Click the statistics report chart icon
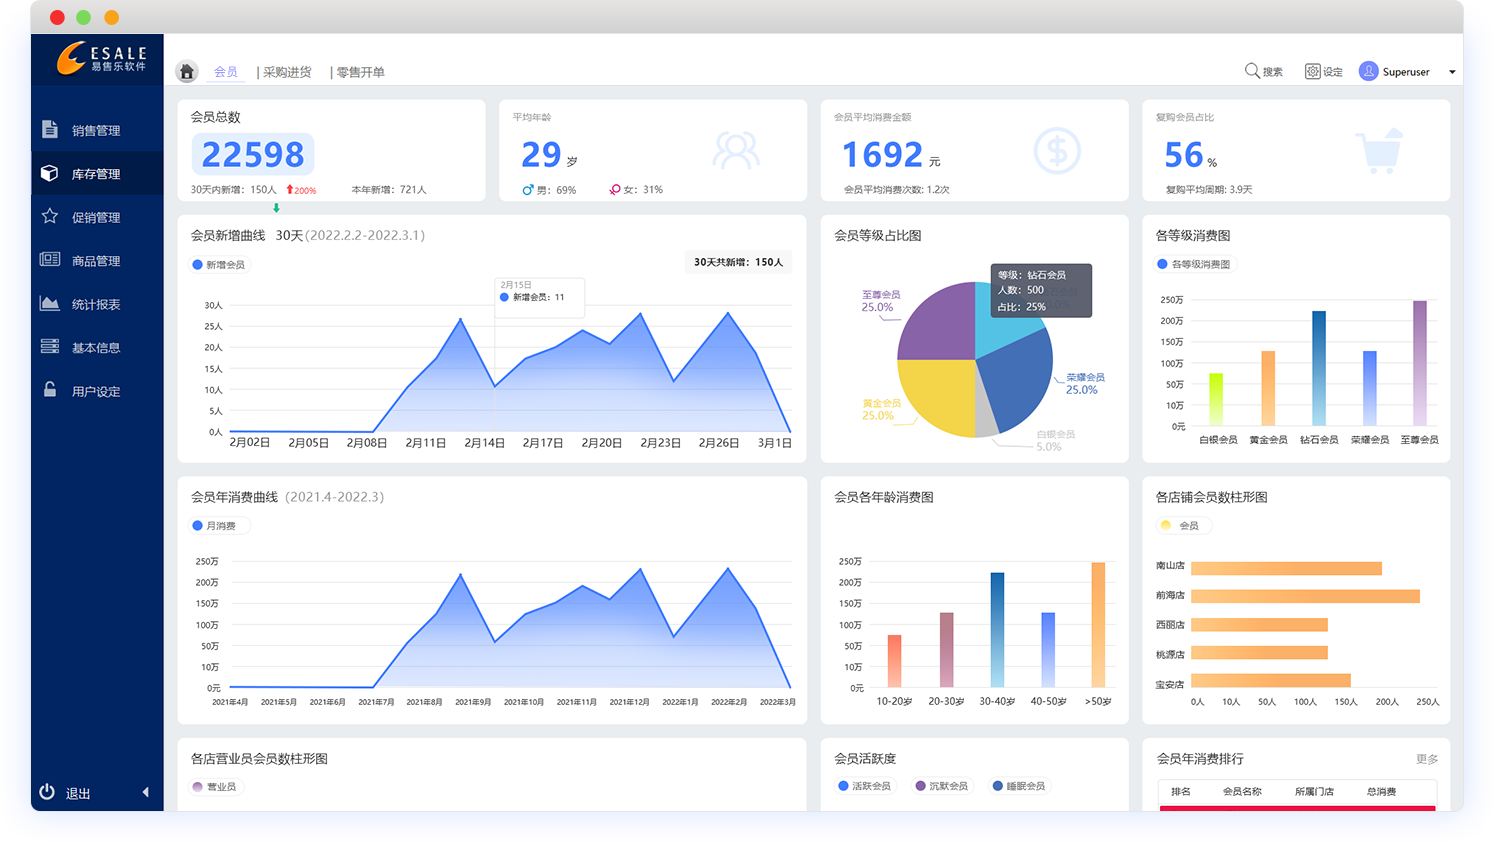The image size is (1494, 842). coord(49,303)
